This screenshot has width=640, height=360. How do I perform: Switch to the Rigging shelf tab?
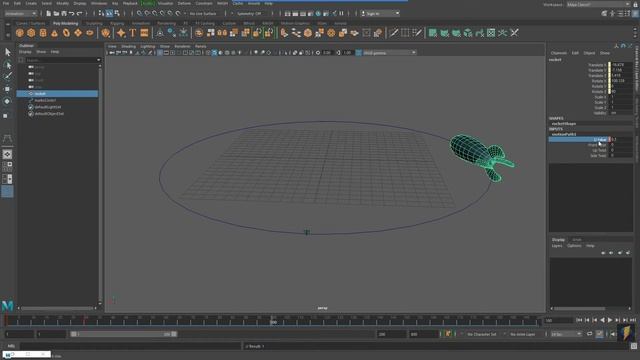117,24
